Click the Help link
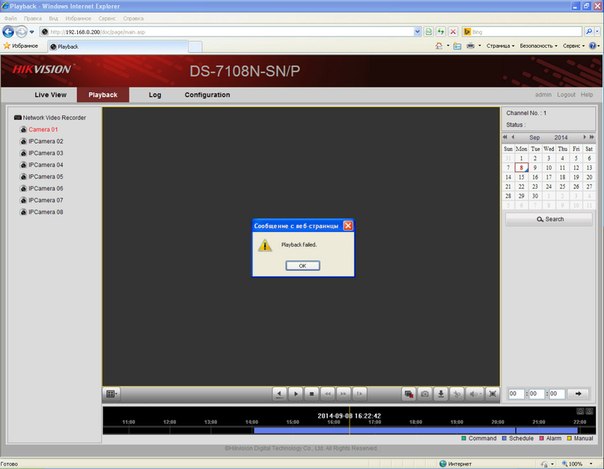604x469 pixels. coord(587,95)
